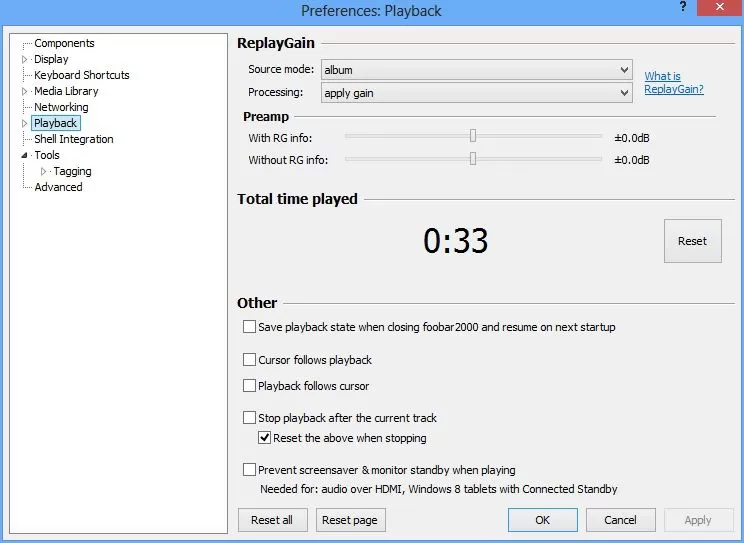
Task: Click the title bar help question mark
Action: 683,7
